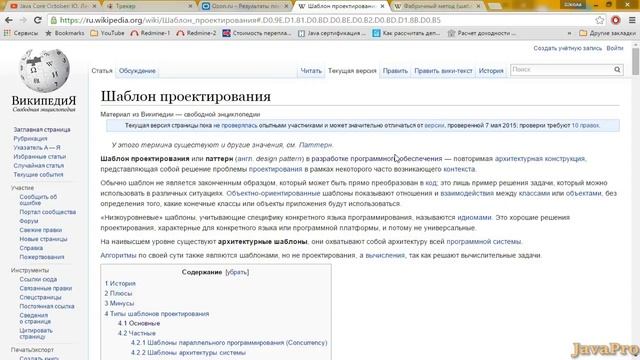This screenshot has width=640, height=360.
Task: Open Случайная статья link
Action: [38, 166]
